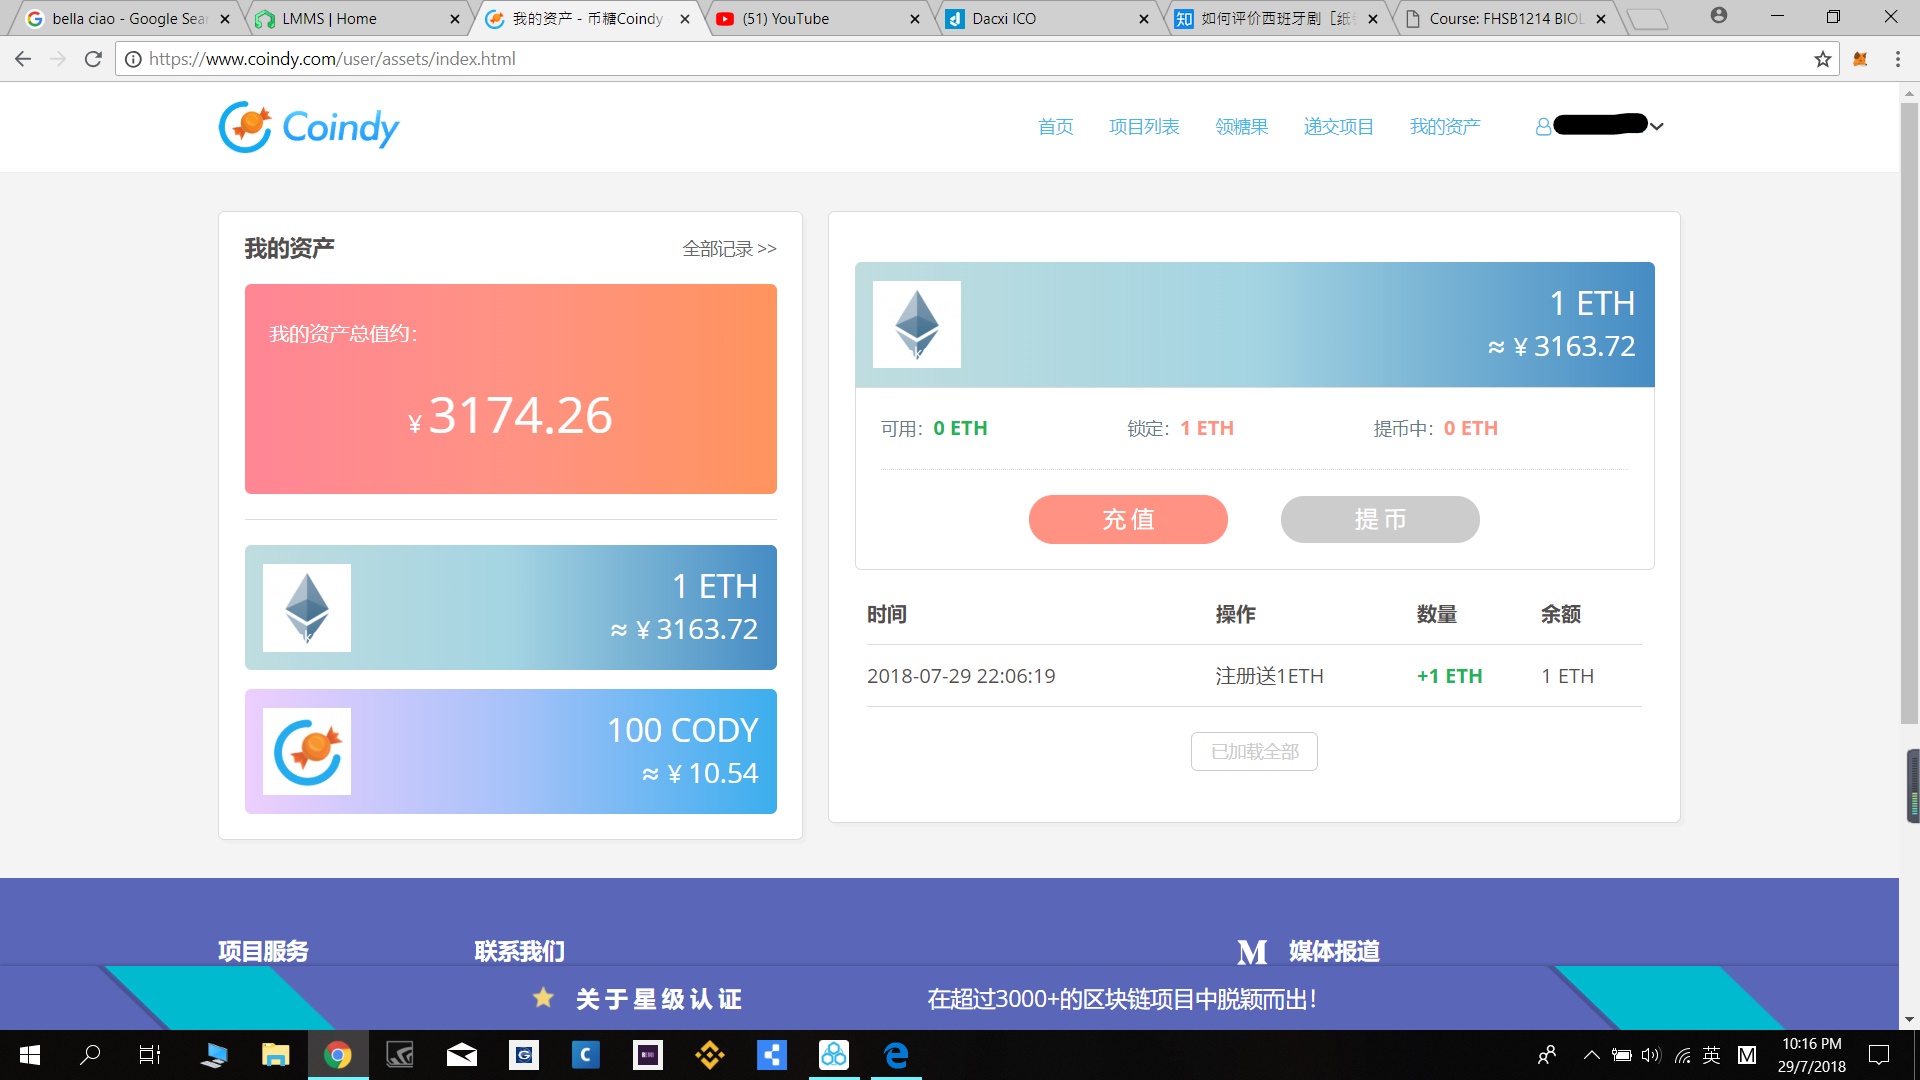Reload the page with refresh icon
Viewport: 1920px width, 1080px height.
(x=93, y=59)
